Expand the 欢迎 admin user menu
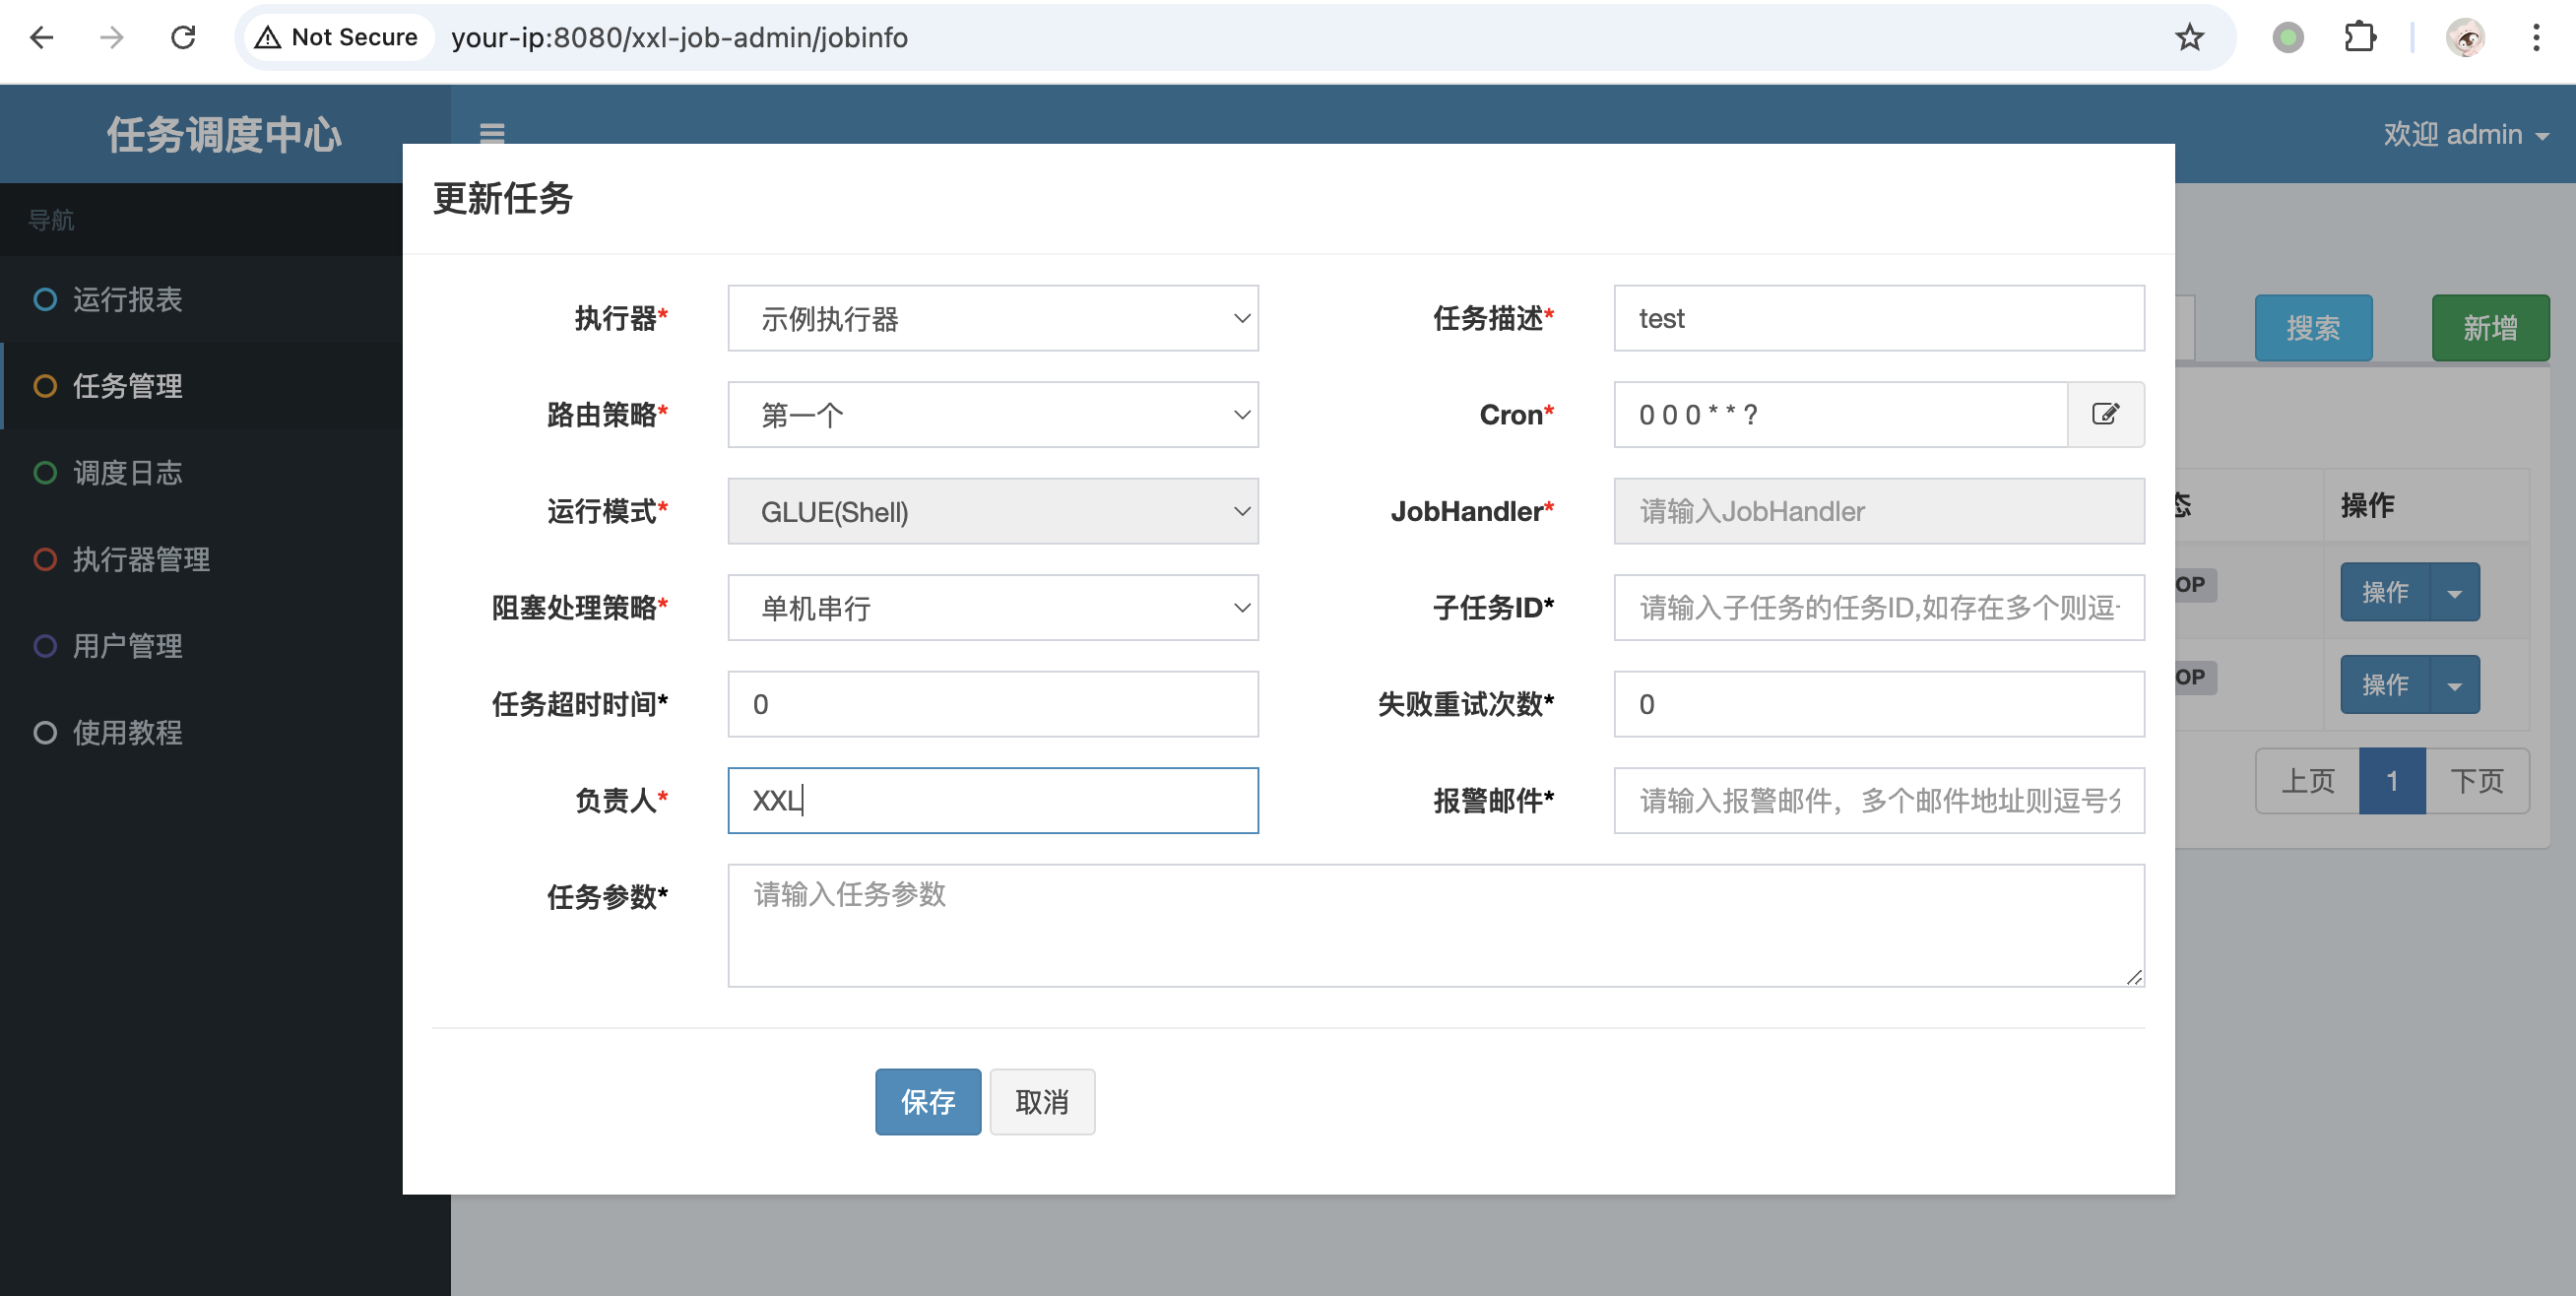2576x1296 pixels. point(2464,134)
